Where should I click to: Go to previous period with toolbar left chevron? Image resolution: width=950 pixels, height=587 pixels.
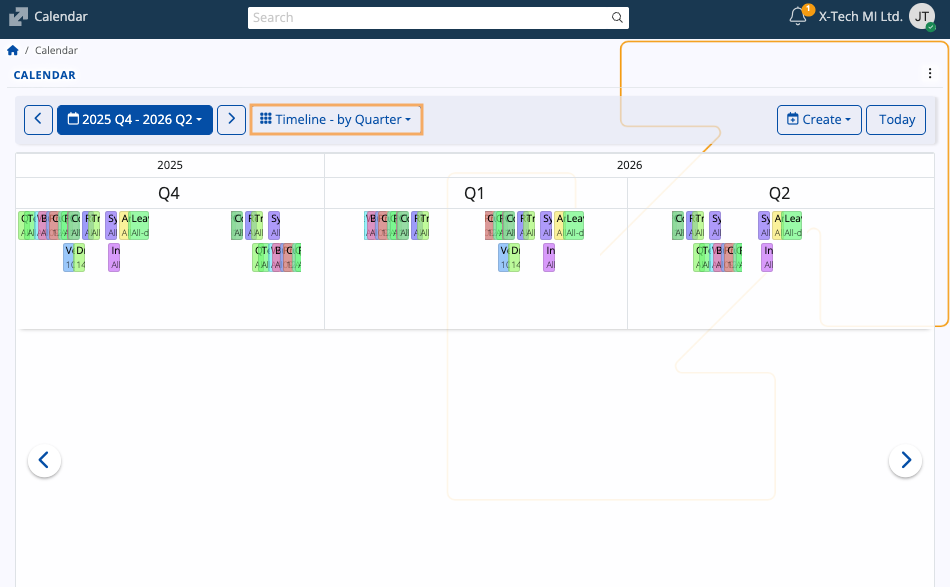click(x=38, y=119)
